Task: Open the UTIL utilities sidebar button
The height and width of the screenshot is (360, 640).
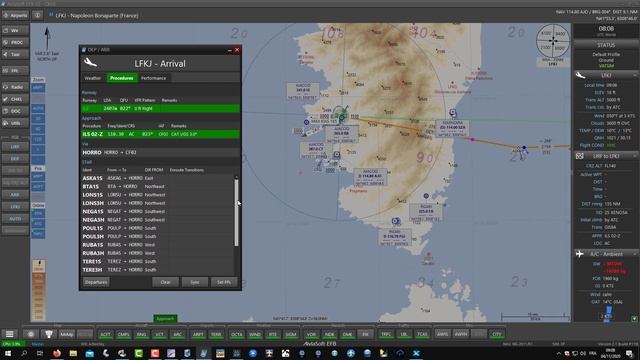Action: coord(15,123)
